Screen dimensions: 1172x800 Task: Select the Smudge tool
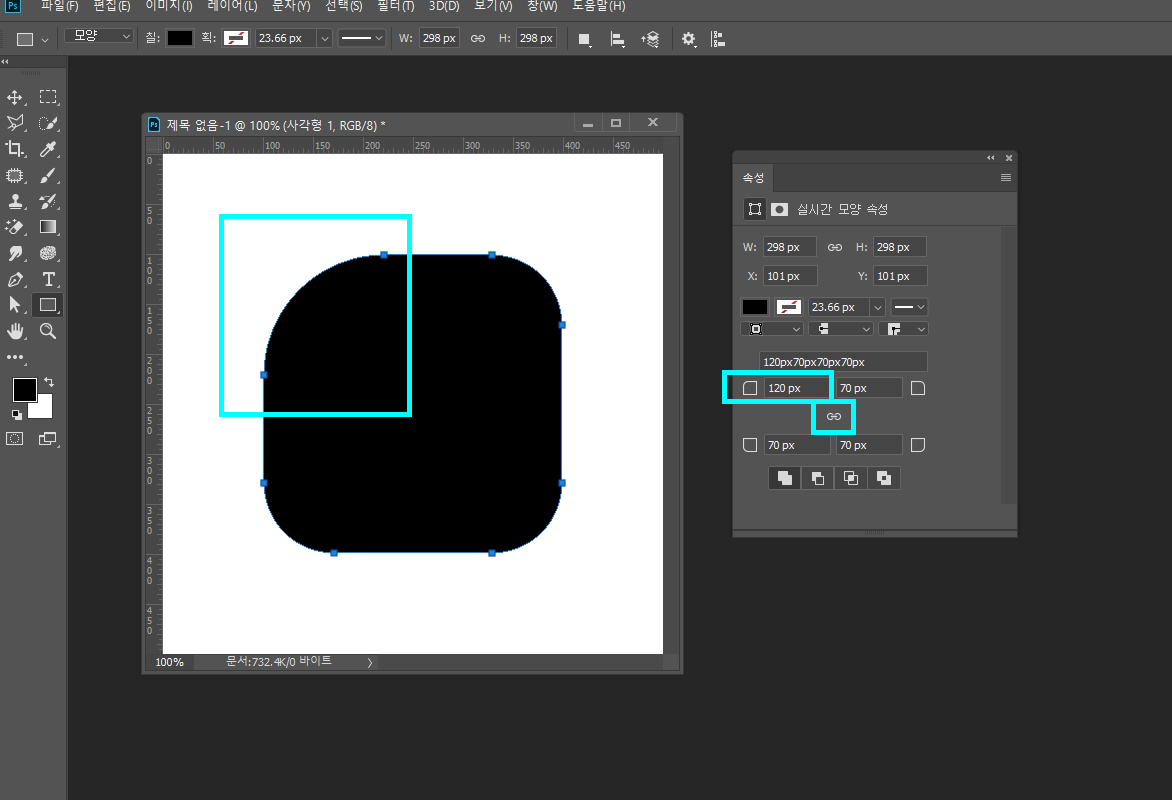(14, 253)
